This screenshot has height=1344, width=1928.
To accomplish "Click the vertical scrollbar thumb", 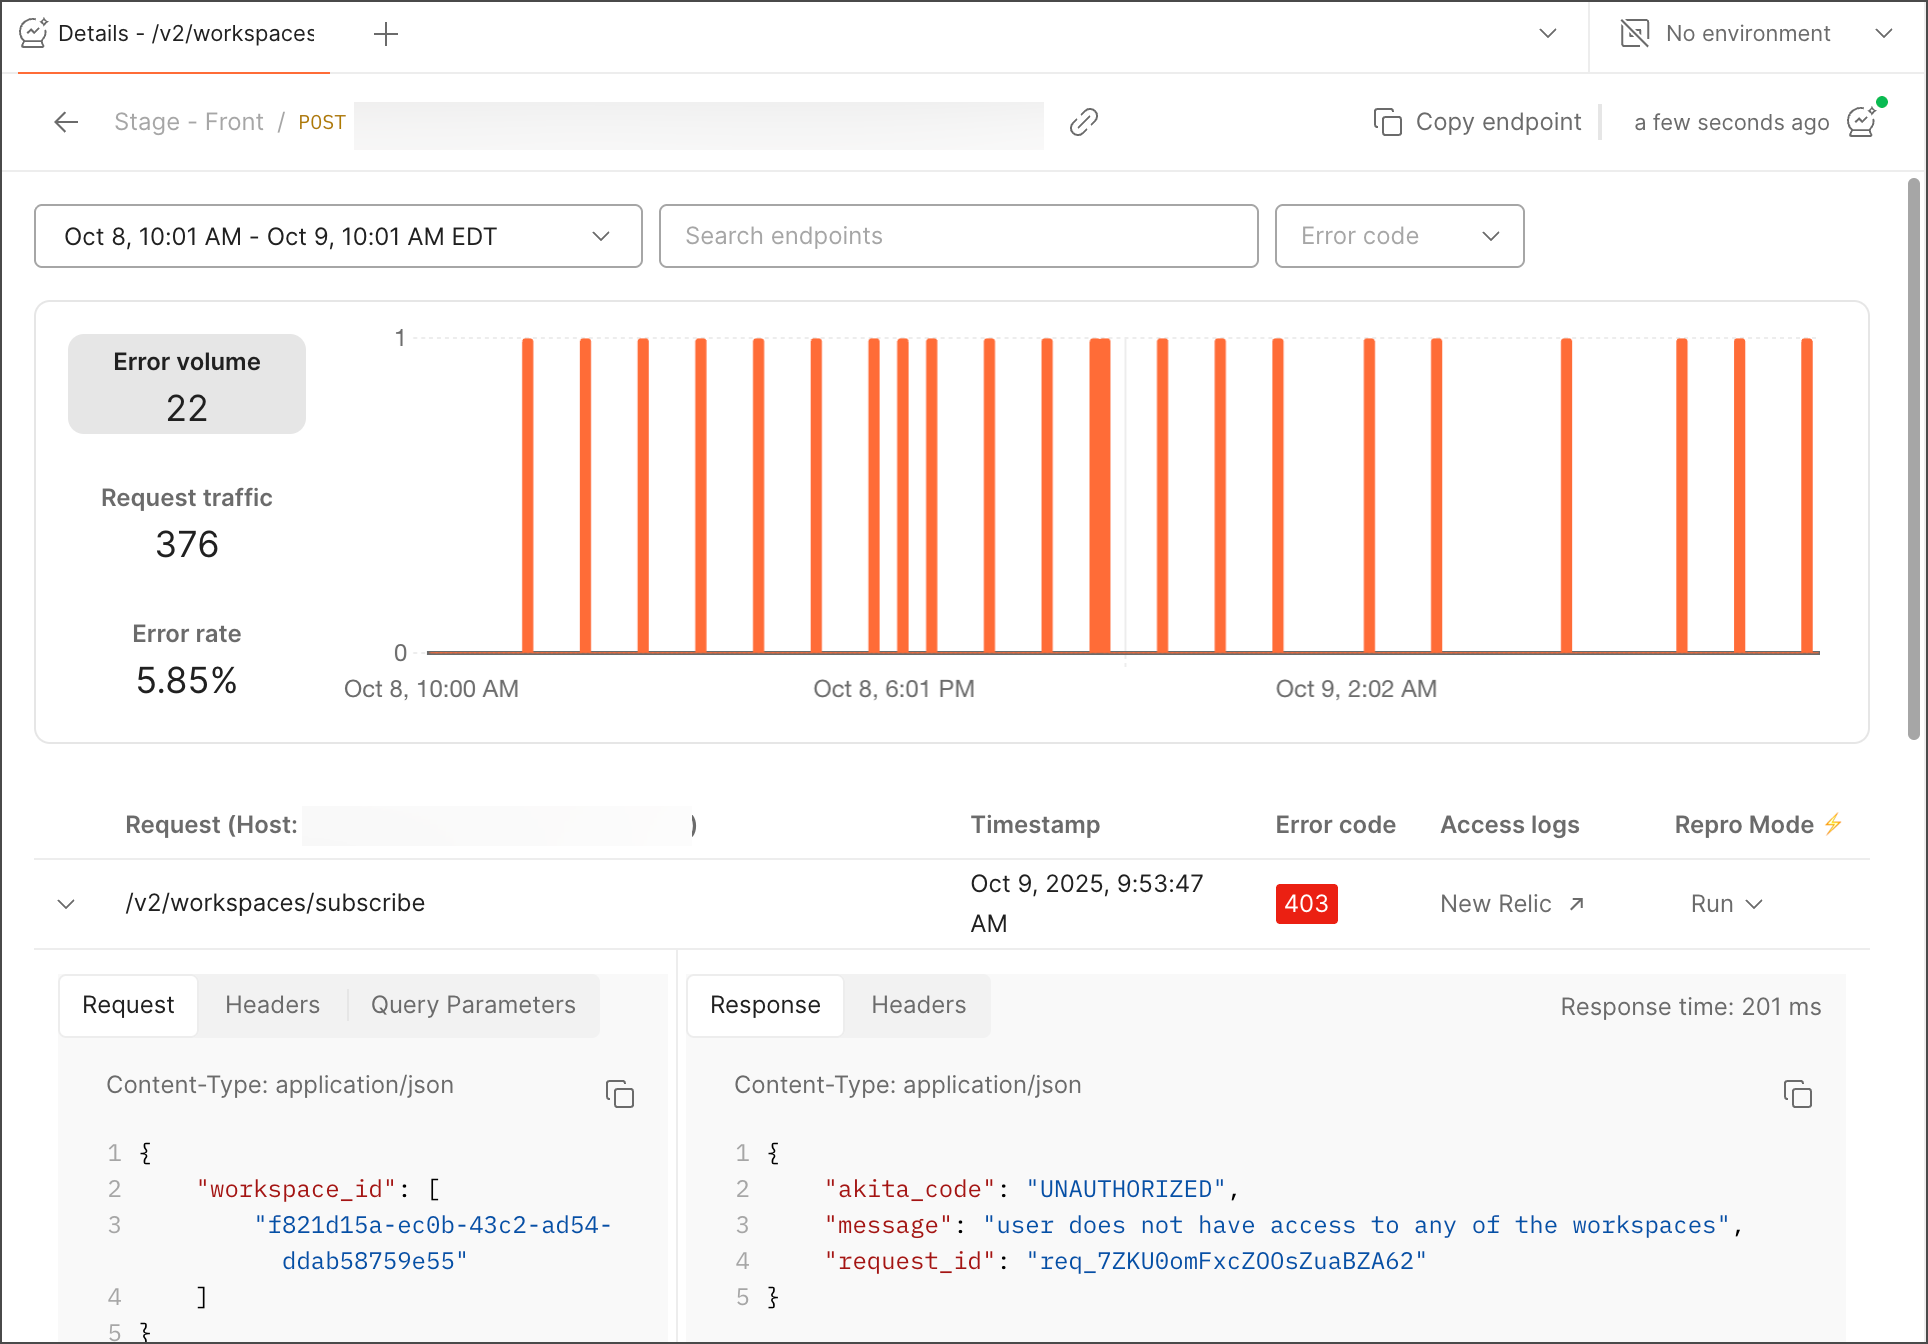I will (1913, 460).
